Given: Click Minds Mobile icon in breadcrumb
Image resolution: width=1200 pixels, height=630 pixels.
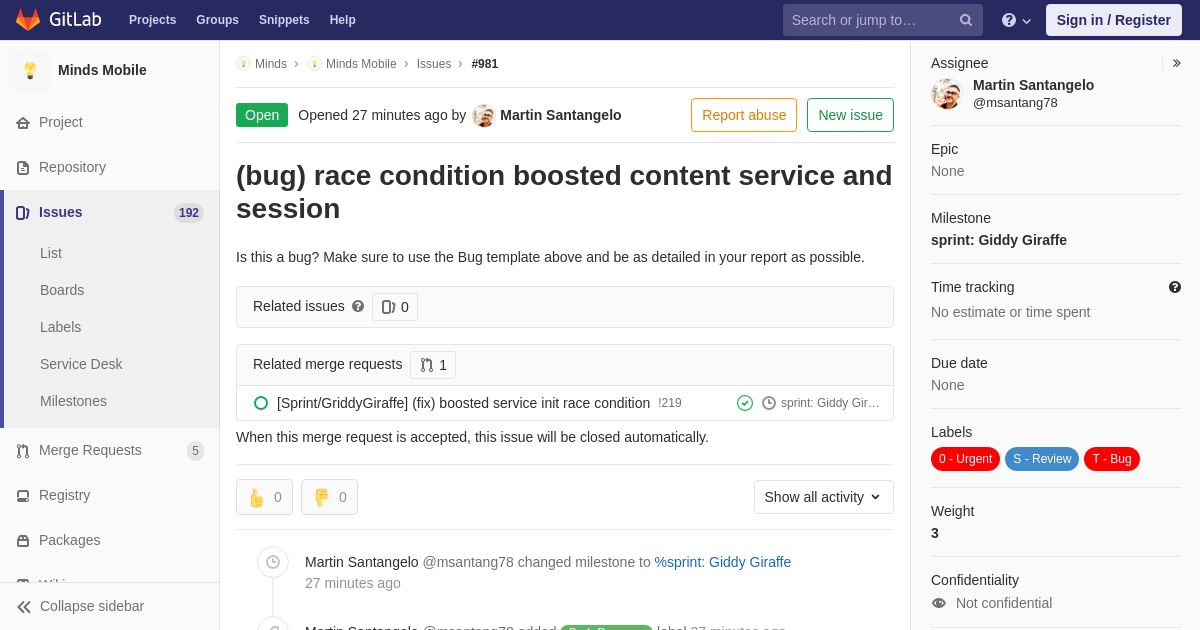Looking at the screenshot, I should click(314, 64).
